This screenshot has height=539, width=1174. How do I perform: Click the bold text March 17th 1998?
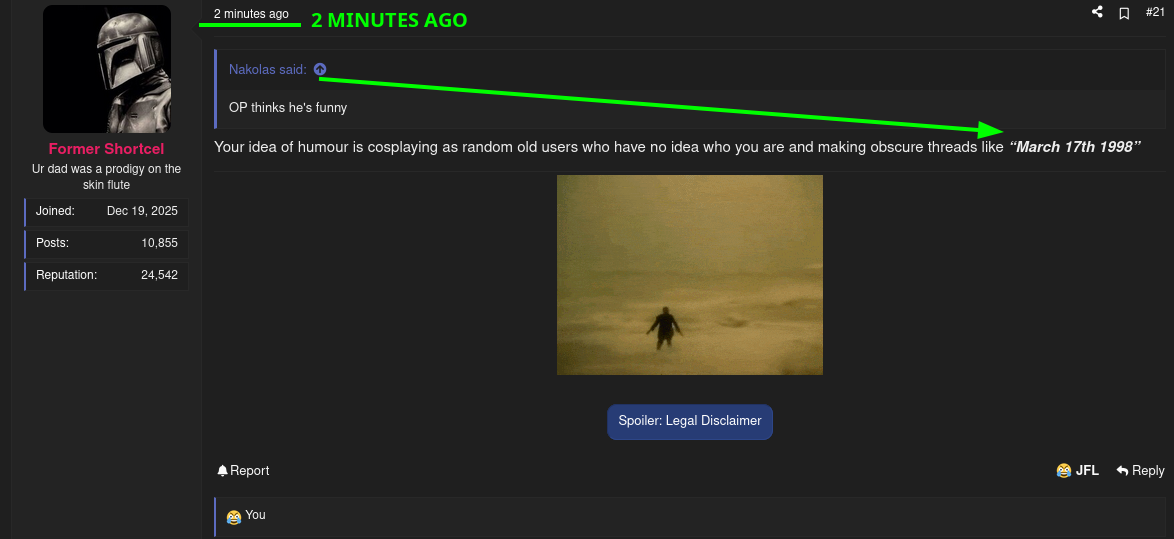point(1075,147)
